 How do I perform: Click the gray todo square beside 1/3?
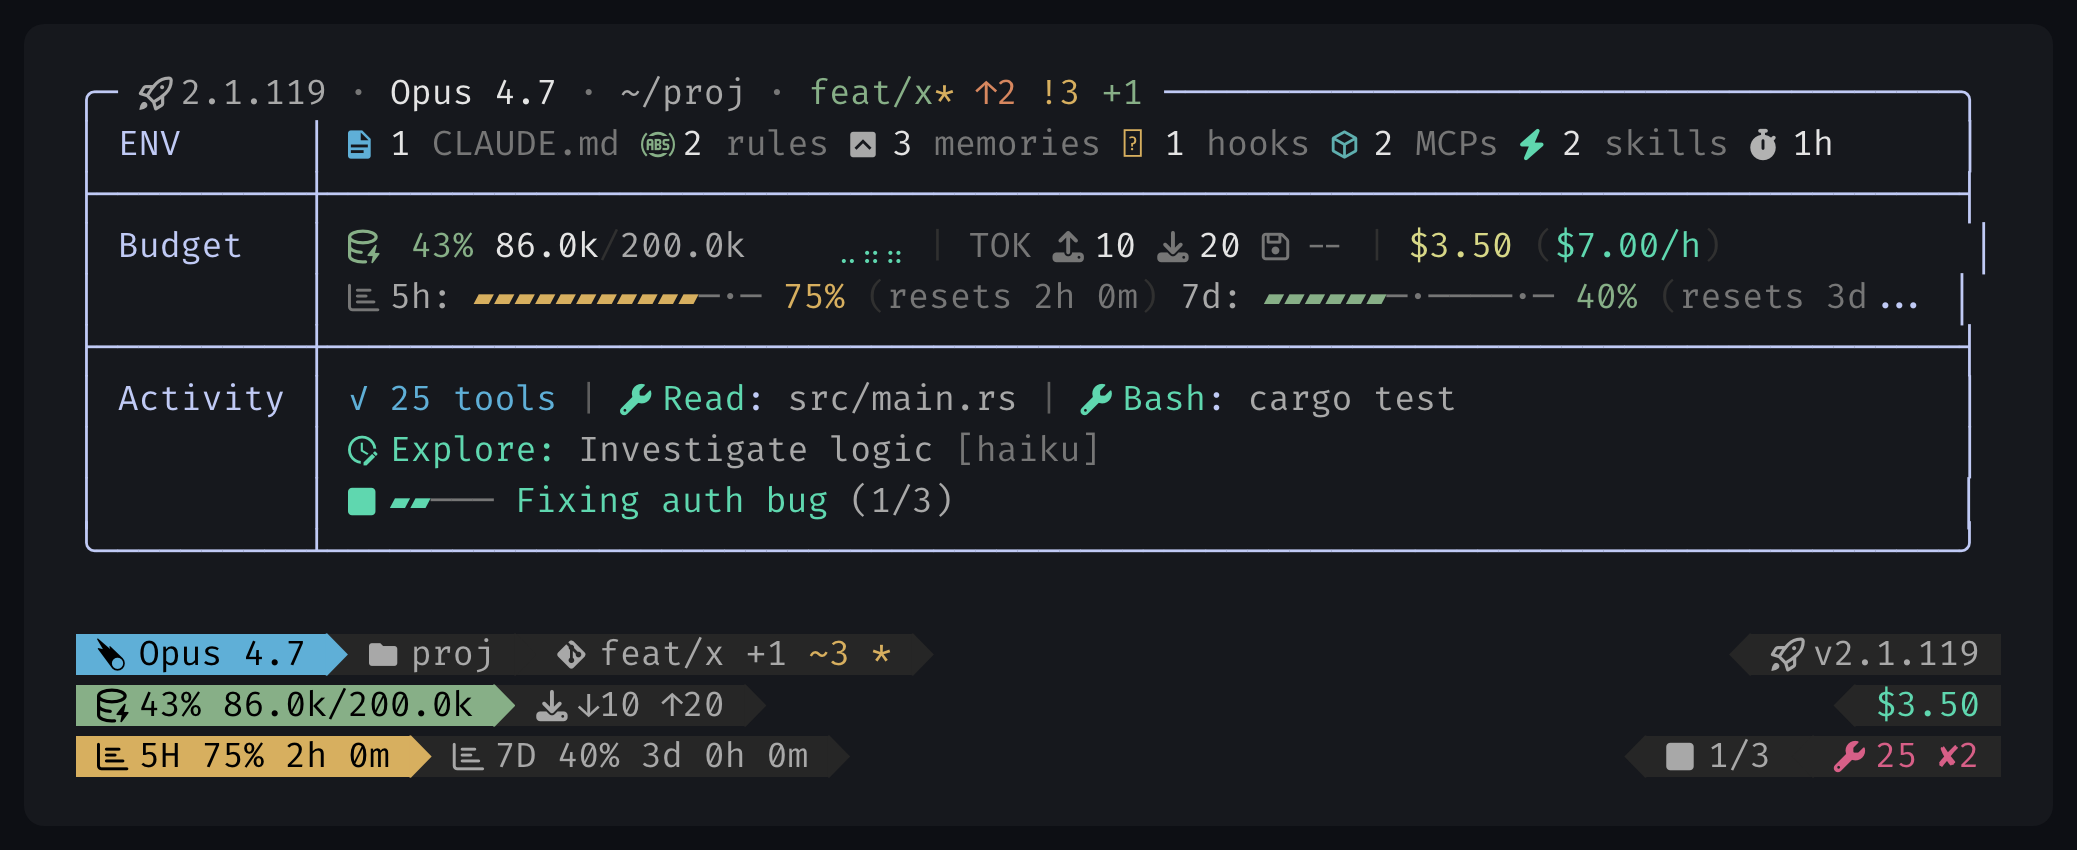[x=1680, y=757]
